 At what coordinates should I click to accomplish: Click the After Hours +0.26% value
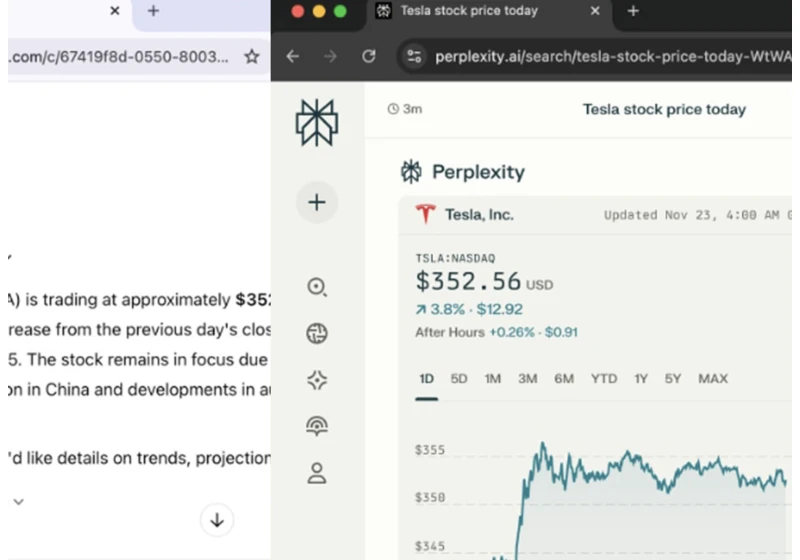(x=496, y=333)
